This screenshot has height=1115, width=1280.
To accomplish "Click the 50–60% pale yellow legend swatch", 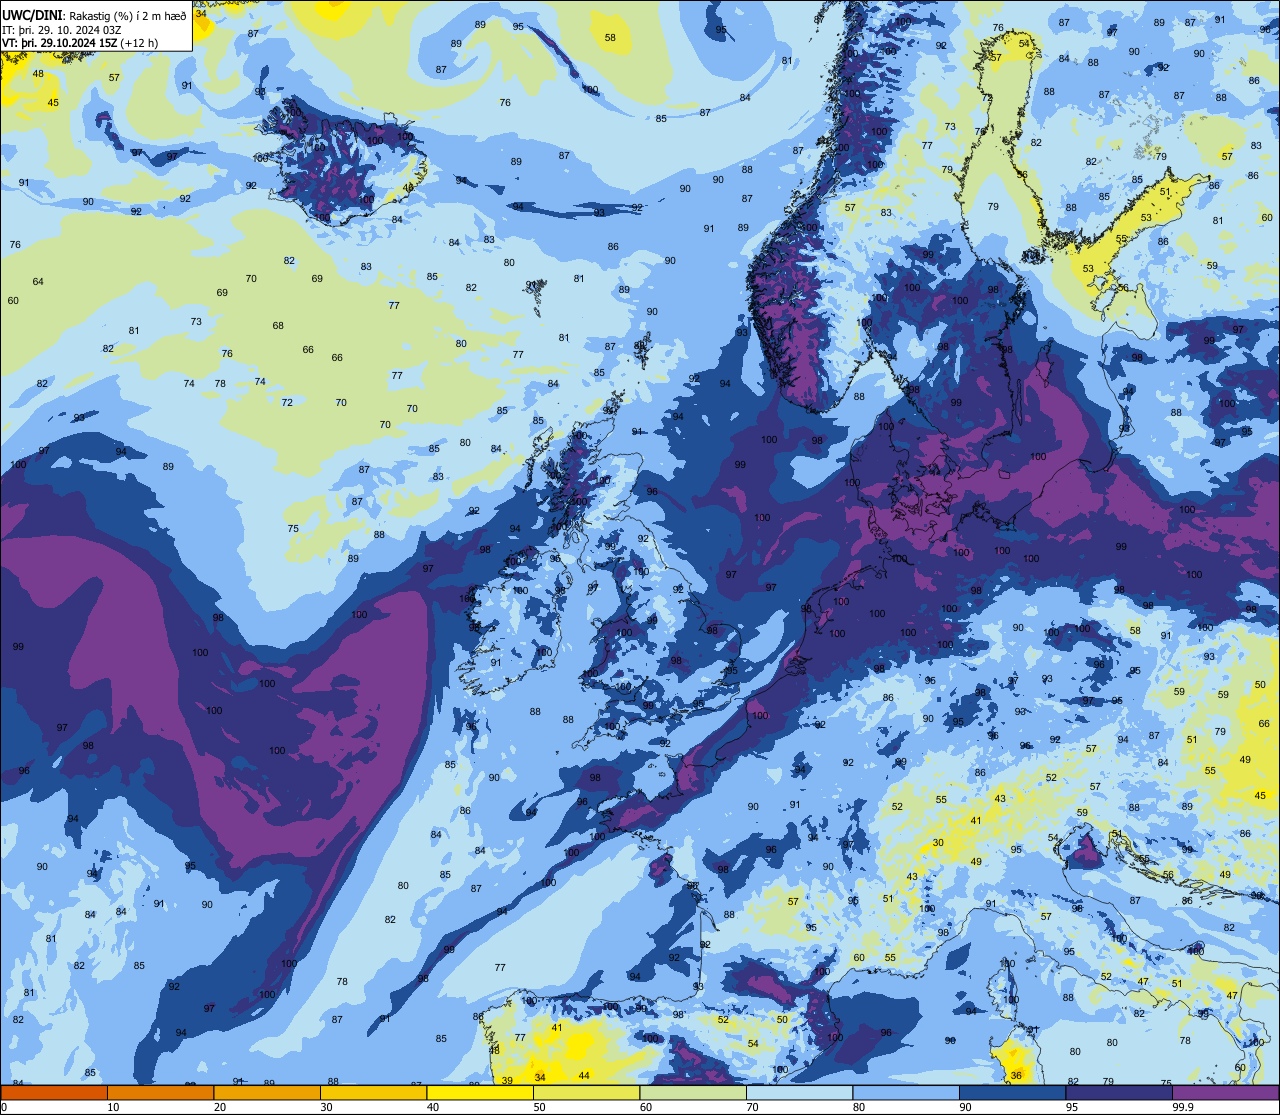I will (586, 1092).
